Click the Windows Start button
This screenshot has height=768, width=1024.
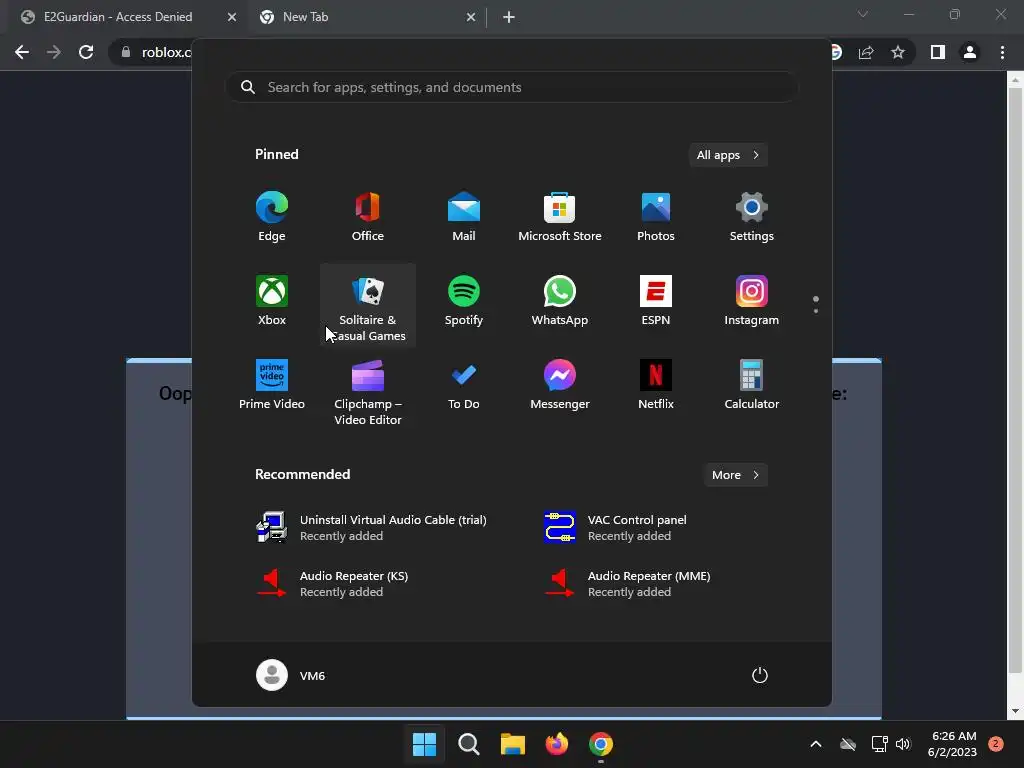(424, 744)
